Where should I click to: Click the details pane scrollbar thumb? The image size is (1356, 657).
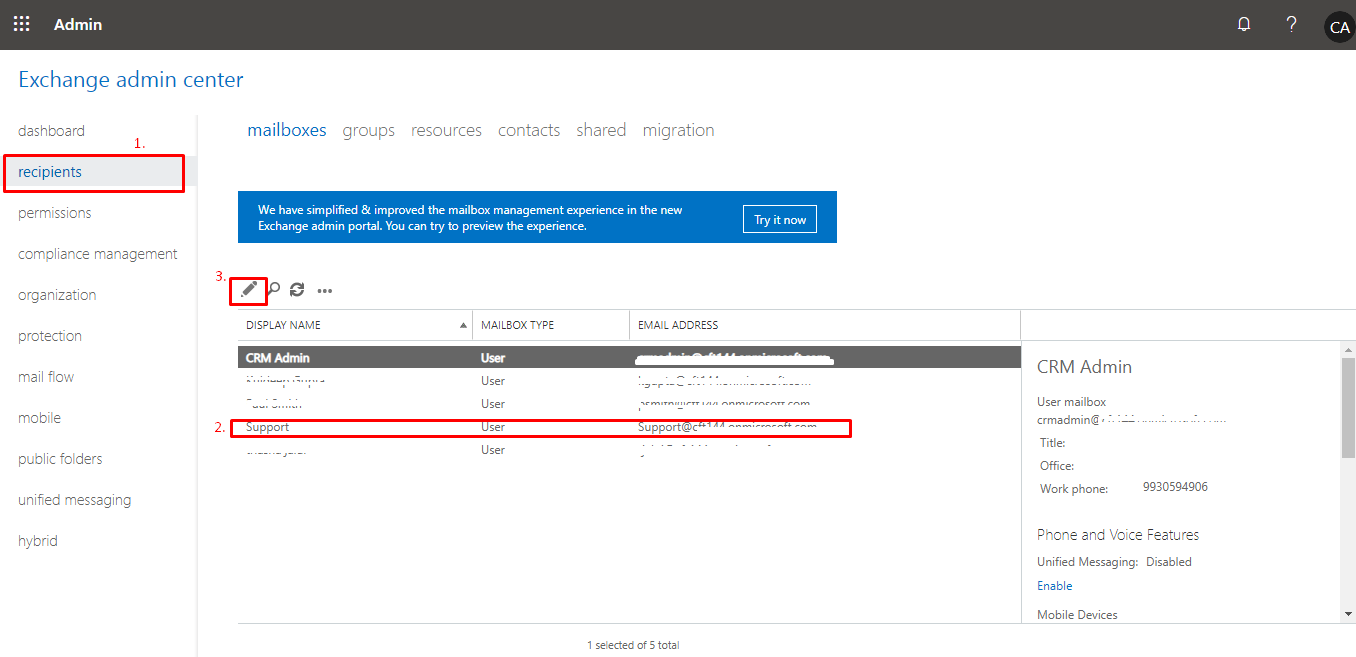[1348, 407]
